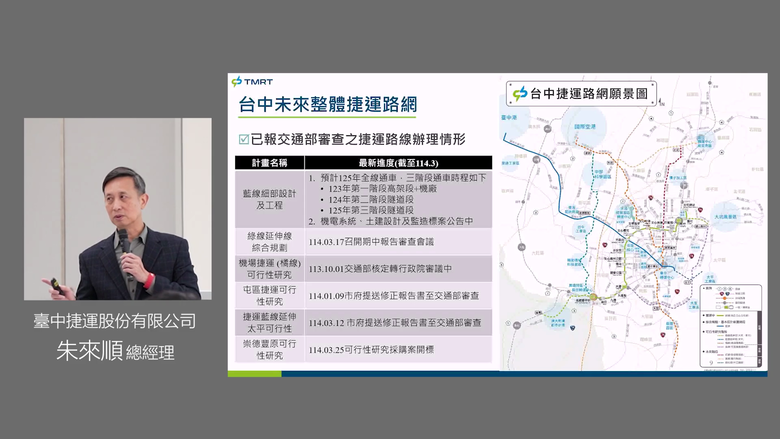Click the TMRT logo on slide
This screenshot has width=780, height=439.
coord(252,82)
